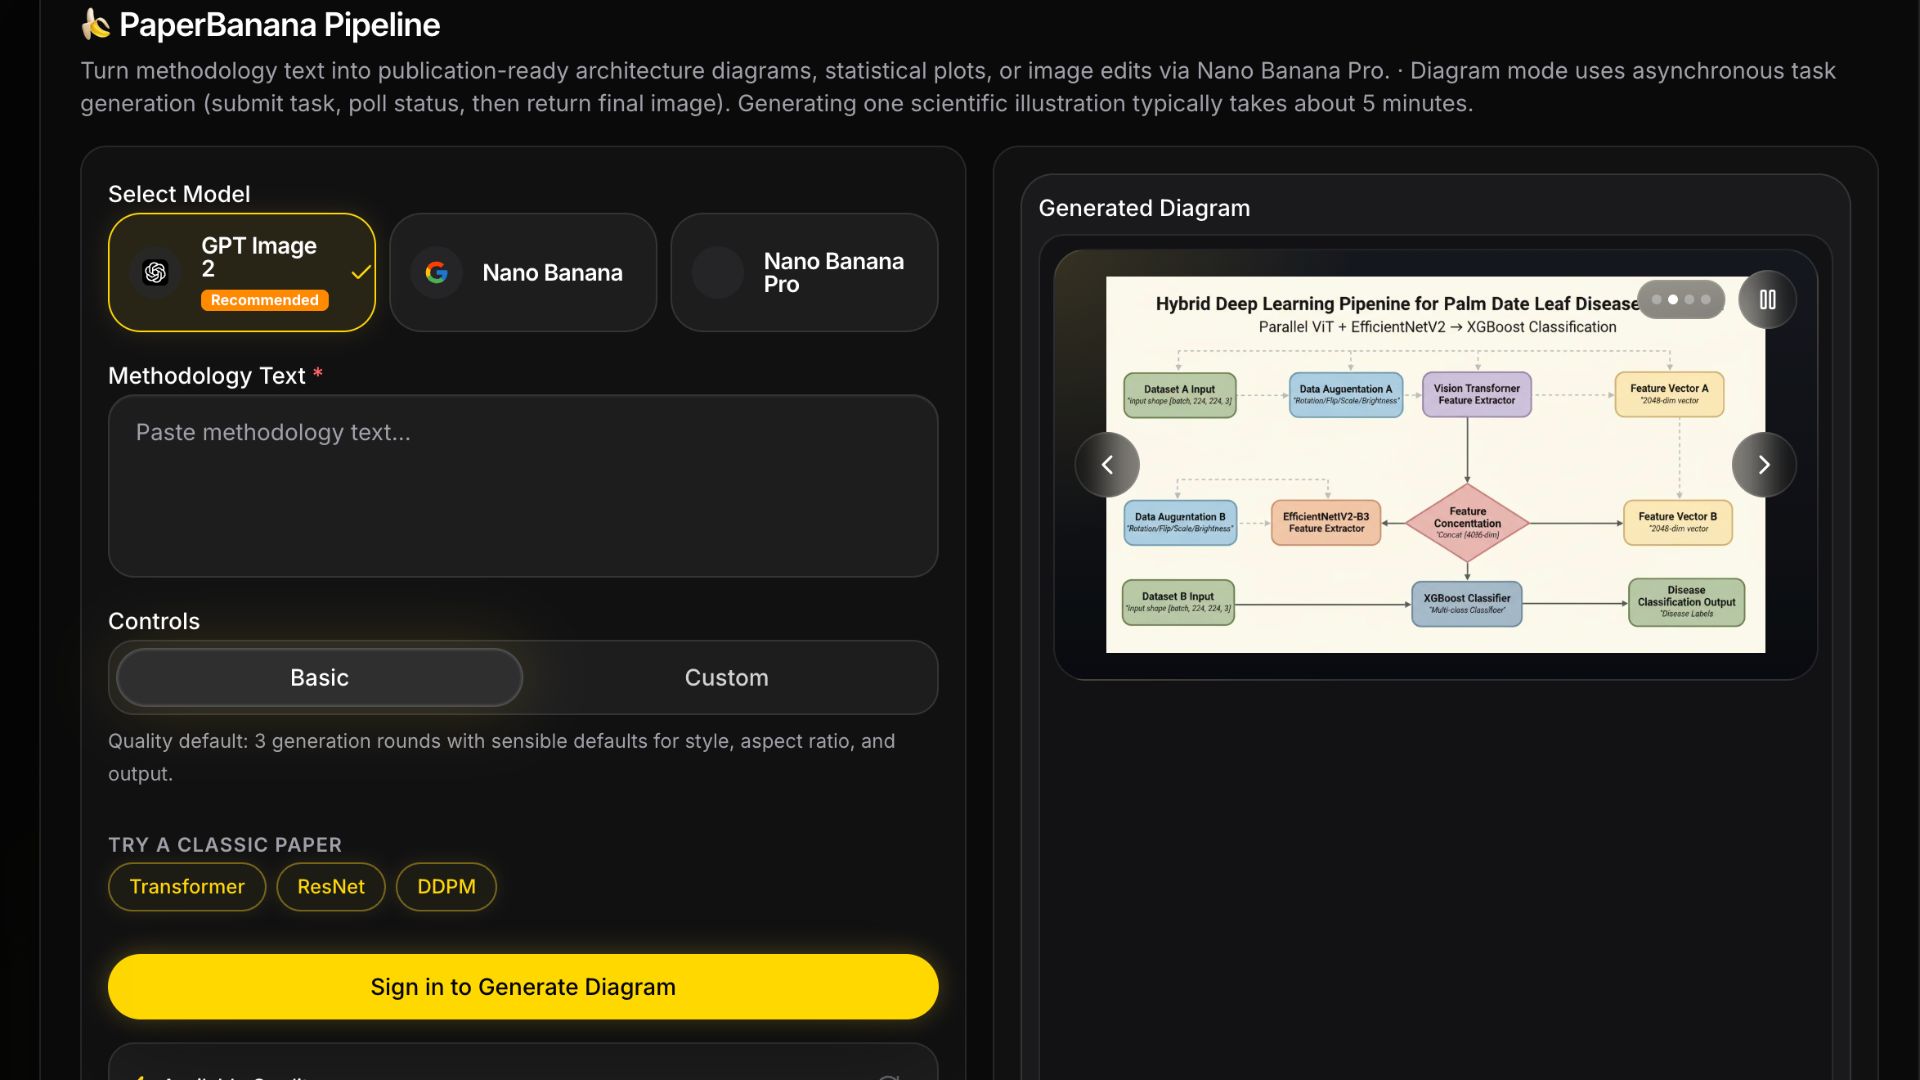Select the third carousel indicator dot
The image size is (1920, 1080).
coord(1690,300)
